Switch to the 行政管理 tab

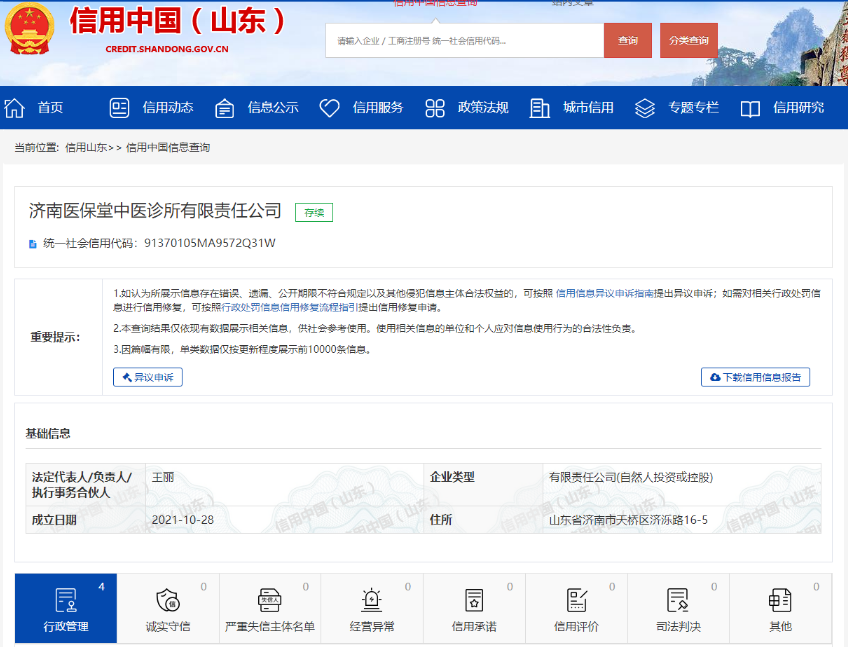(x=66, y=608)
